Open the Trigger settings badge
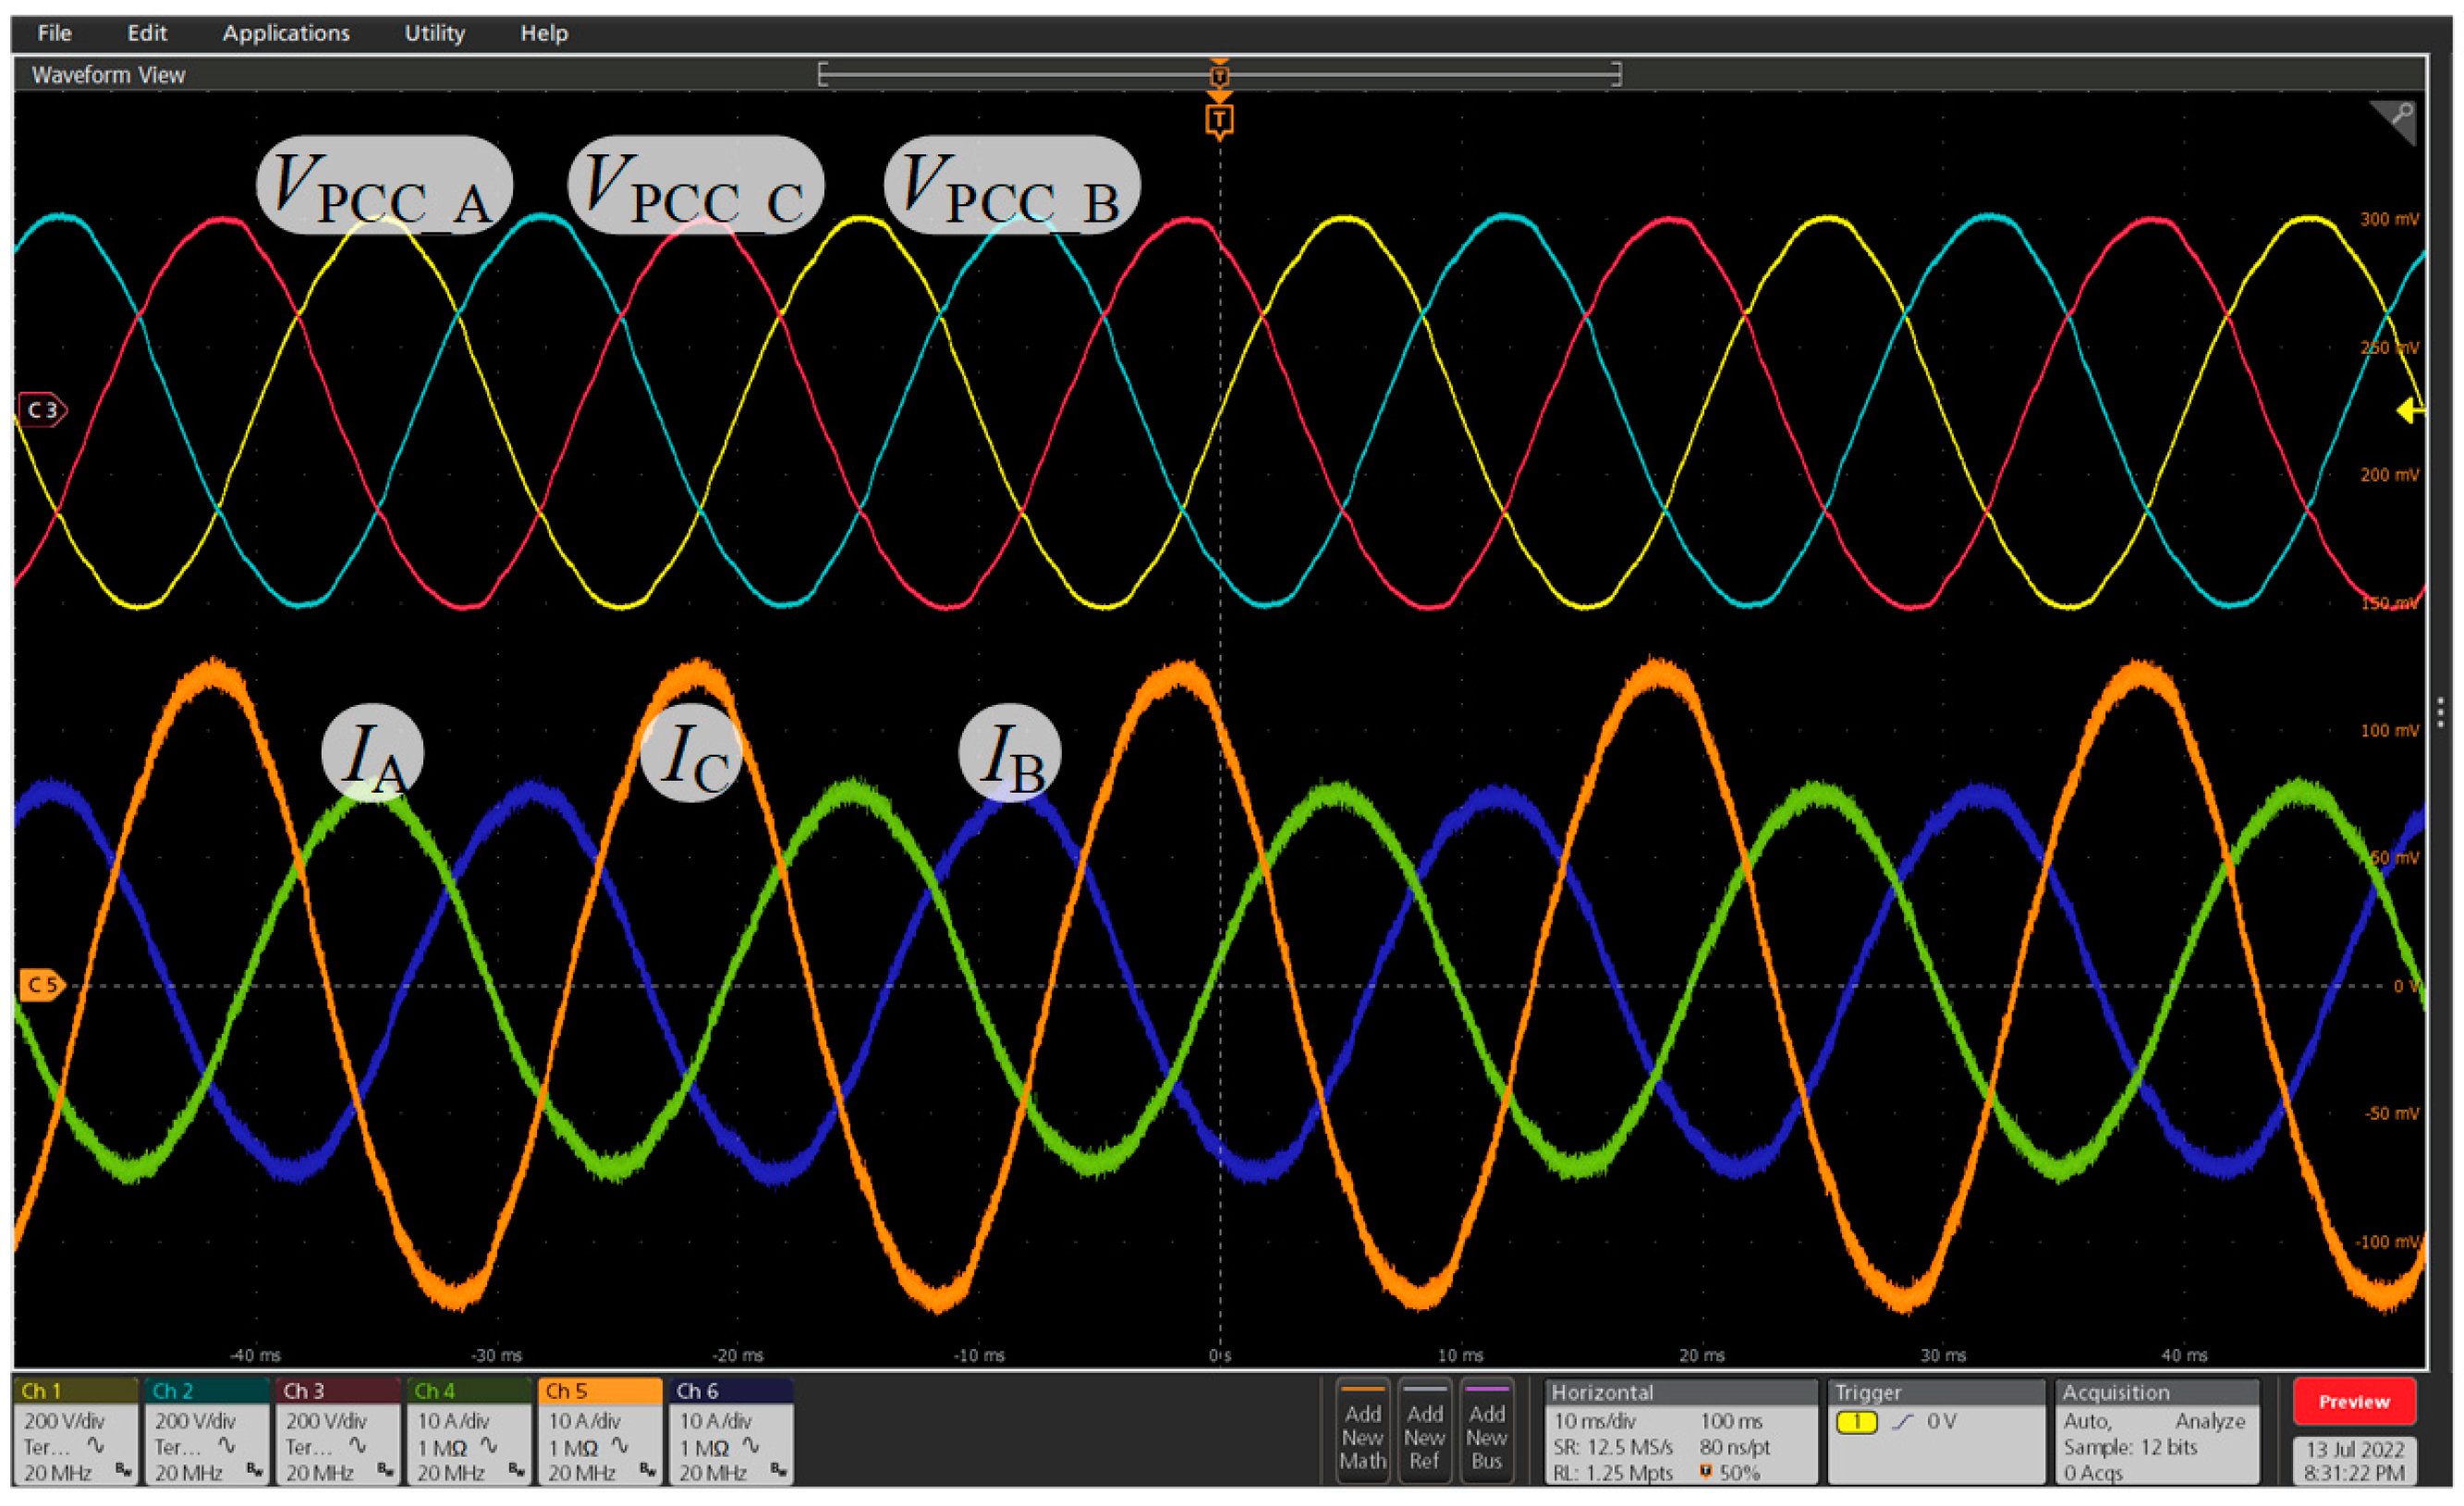2464x1506 pixels. [x=1935, y=1431]
